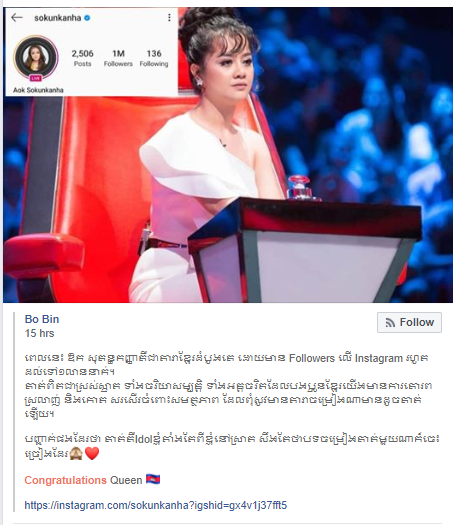This screenshot has width=453, height=525.
Task: Click the orange Congratulations text
Action: [x=65, y=480]
